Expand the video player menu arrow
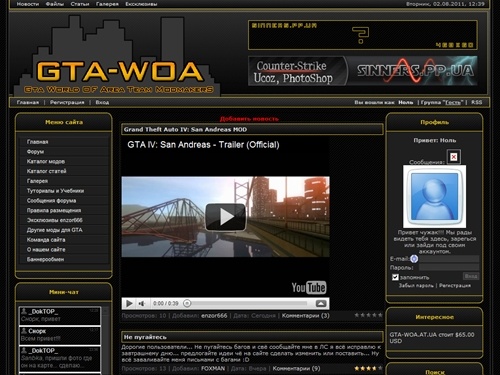This screenshot has width=500, height=375. pos(321,303)
